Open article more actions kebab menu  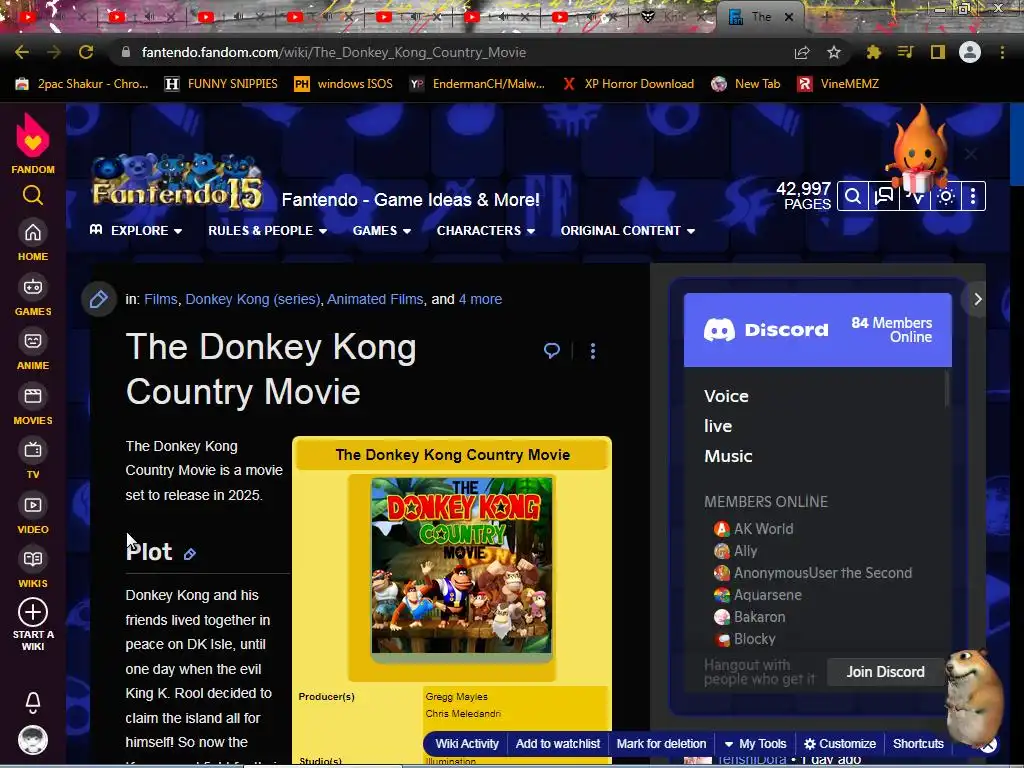pyautogui.click(x=593, y=351)
